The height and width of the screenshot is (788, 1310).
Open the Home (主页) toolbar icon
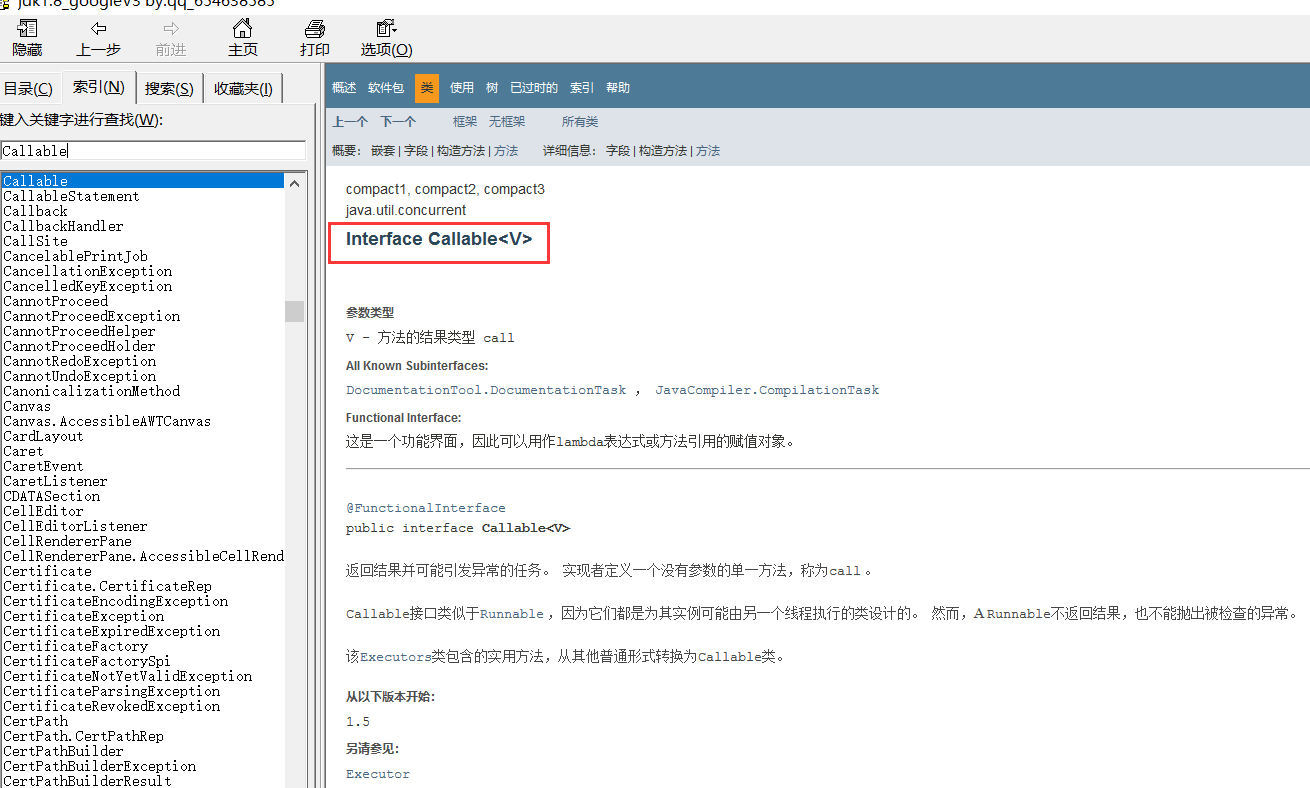[242, 38]
